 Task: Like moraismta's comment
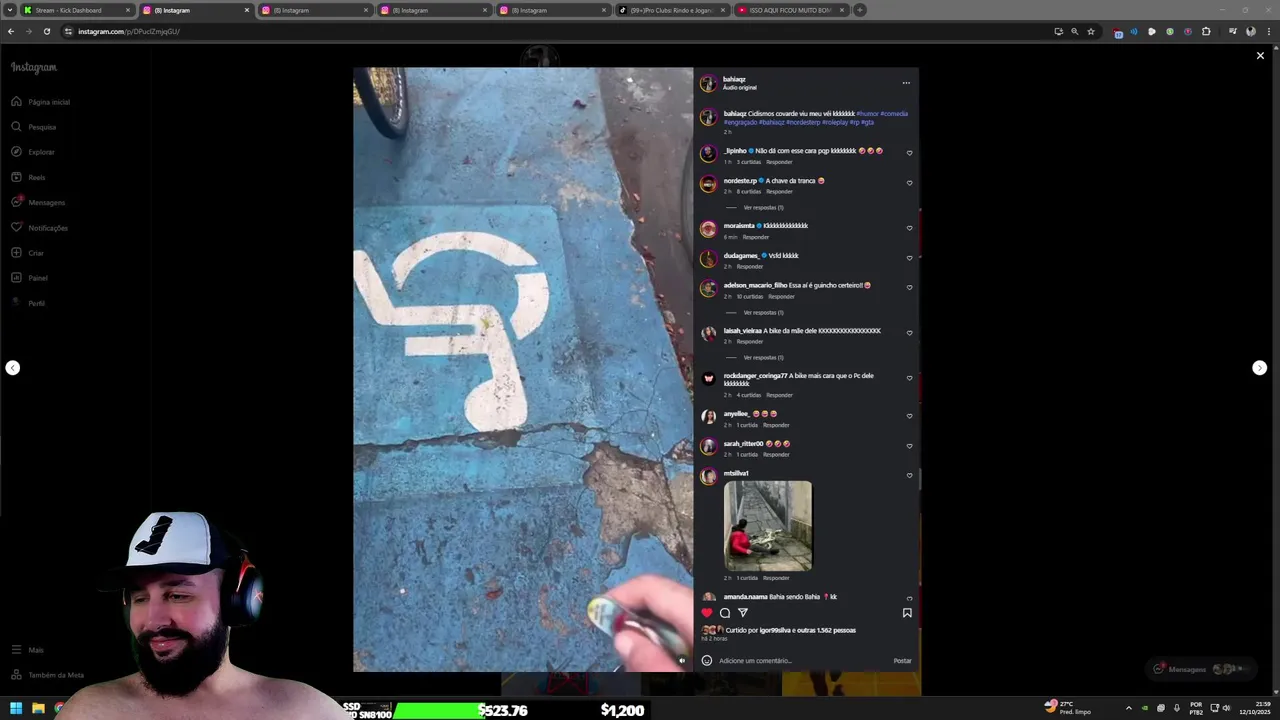point(909,228)
